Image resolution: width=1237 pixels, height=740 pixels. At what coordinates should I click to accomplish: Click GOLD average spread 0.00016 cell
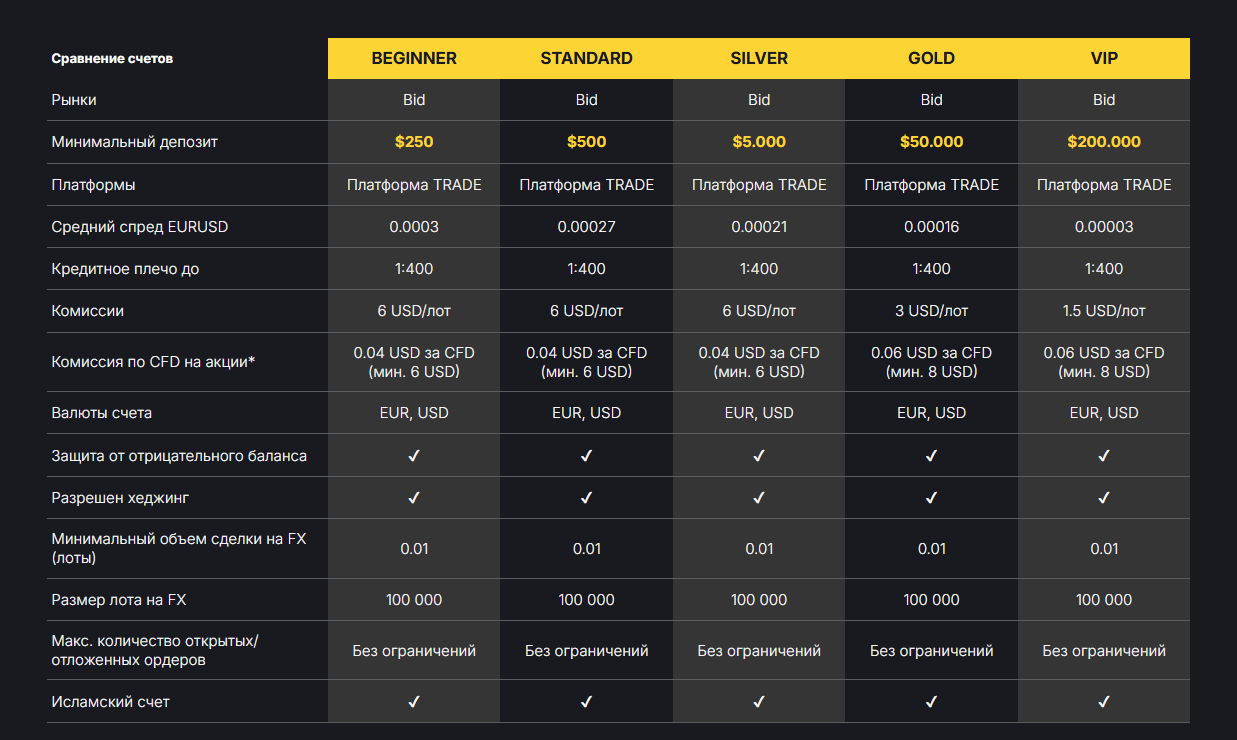tap(931, 227)
